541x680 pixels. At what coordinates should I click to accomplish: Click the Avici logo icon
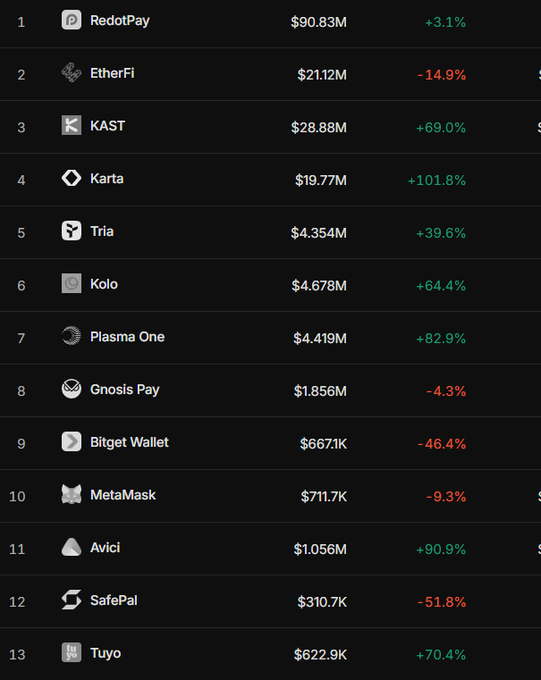(x=71, y=547)
